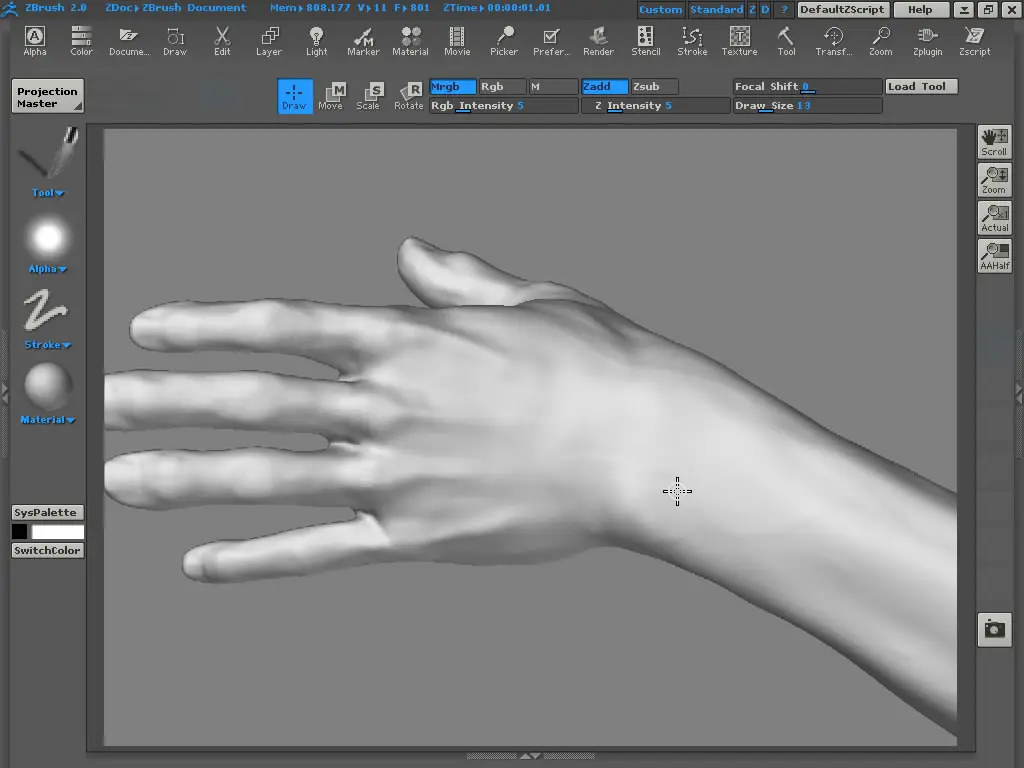Enable Zsub sculpting mode
Image resolution: width=1024 pixels, height=768 pixels.
pos(654,87)
